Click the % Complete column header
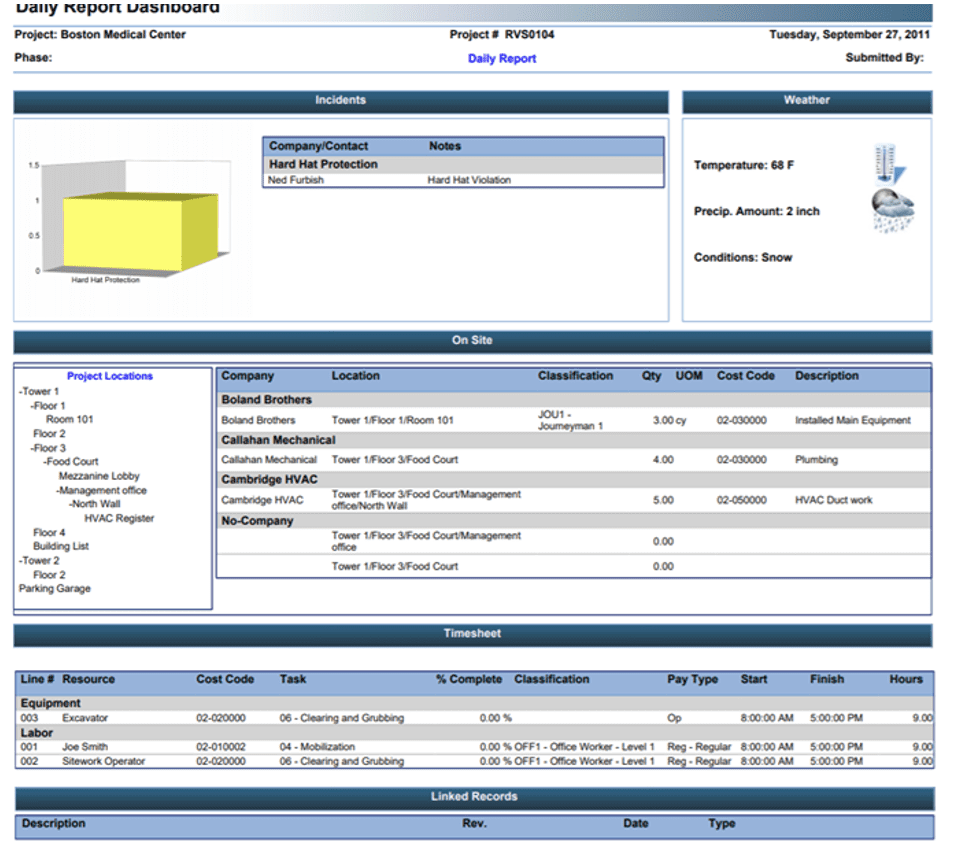Screen dimensions: 964x856 pyautogui.click(x=469, y=680)
